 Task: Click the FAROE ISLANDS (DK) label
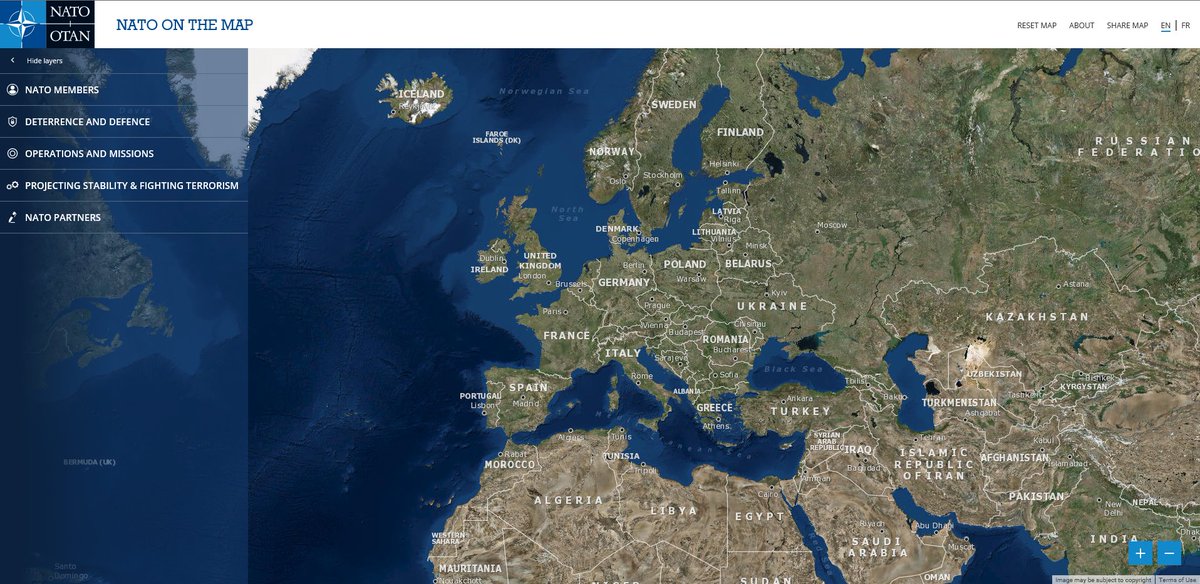point(497,137)
